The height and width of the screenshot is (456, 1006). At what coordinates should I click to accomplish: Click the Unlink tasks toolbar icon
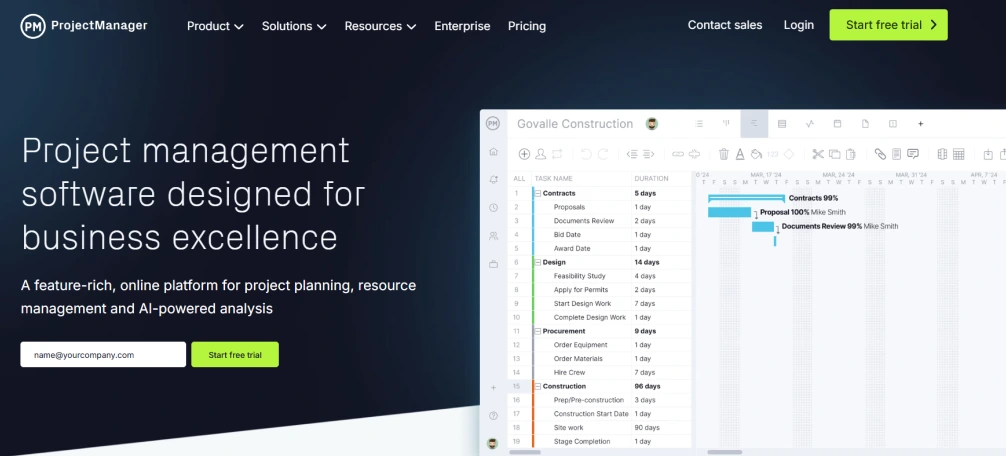[x=694, y=154]
